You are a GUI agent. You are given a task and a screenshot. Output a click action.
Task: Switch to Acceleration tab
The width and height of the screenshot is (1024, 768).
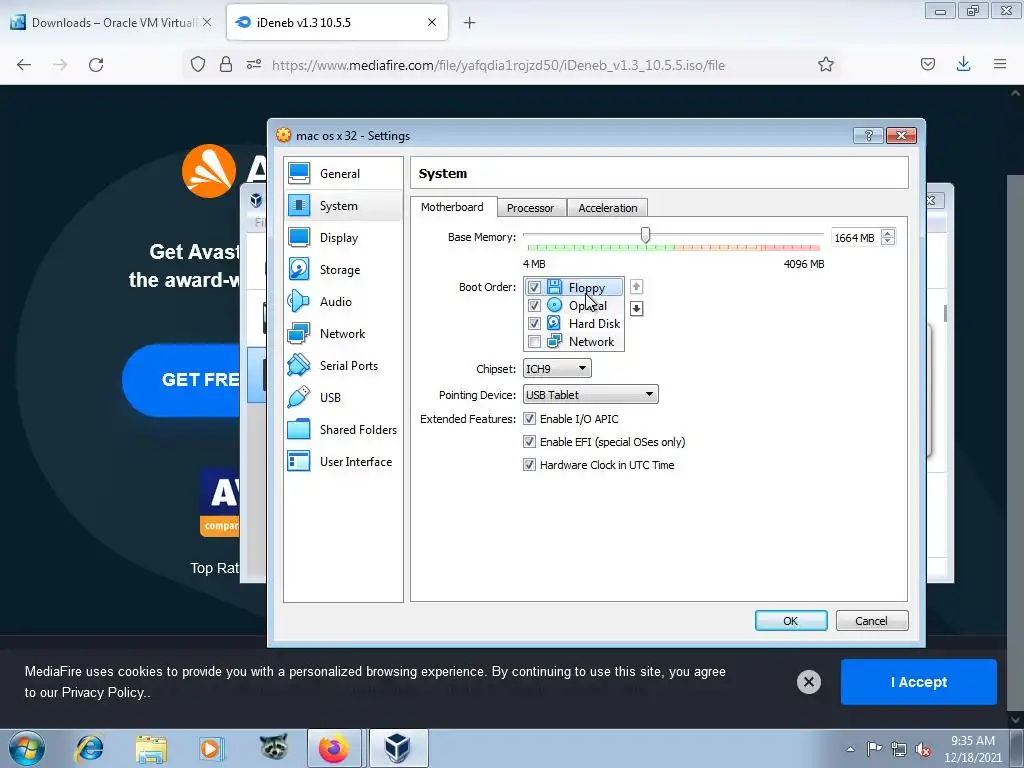click(607, 208)
